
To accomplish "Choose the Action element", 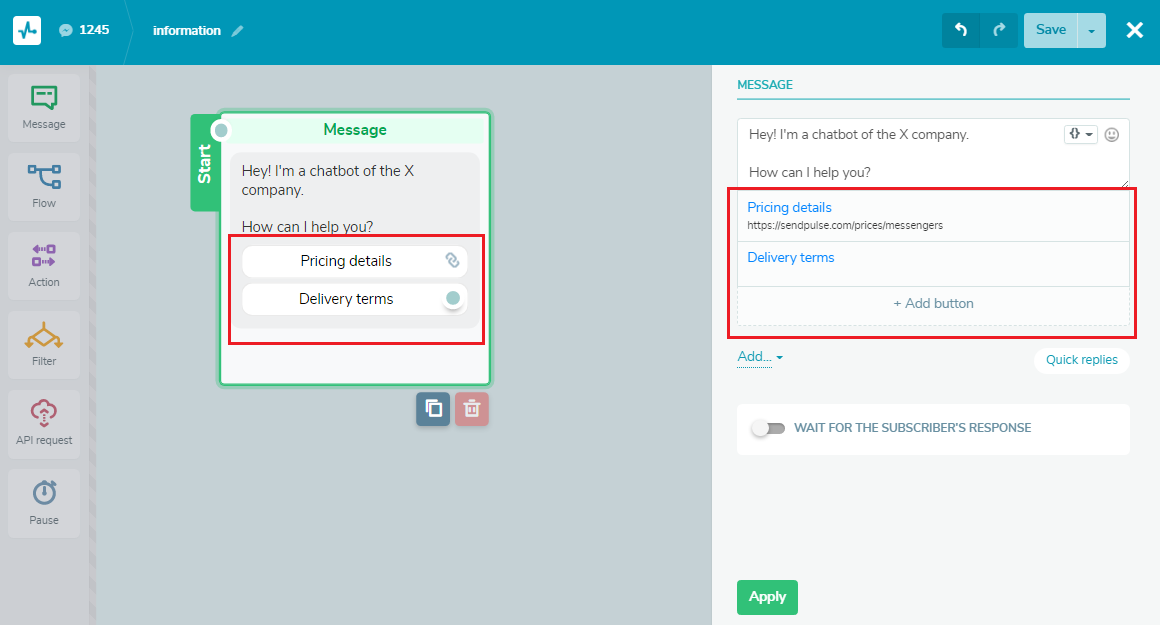I will (x=43, y=265).
